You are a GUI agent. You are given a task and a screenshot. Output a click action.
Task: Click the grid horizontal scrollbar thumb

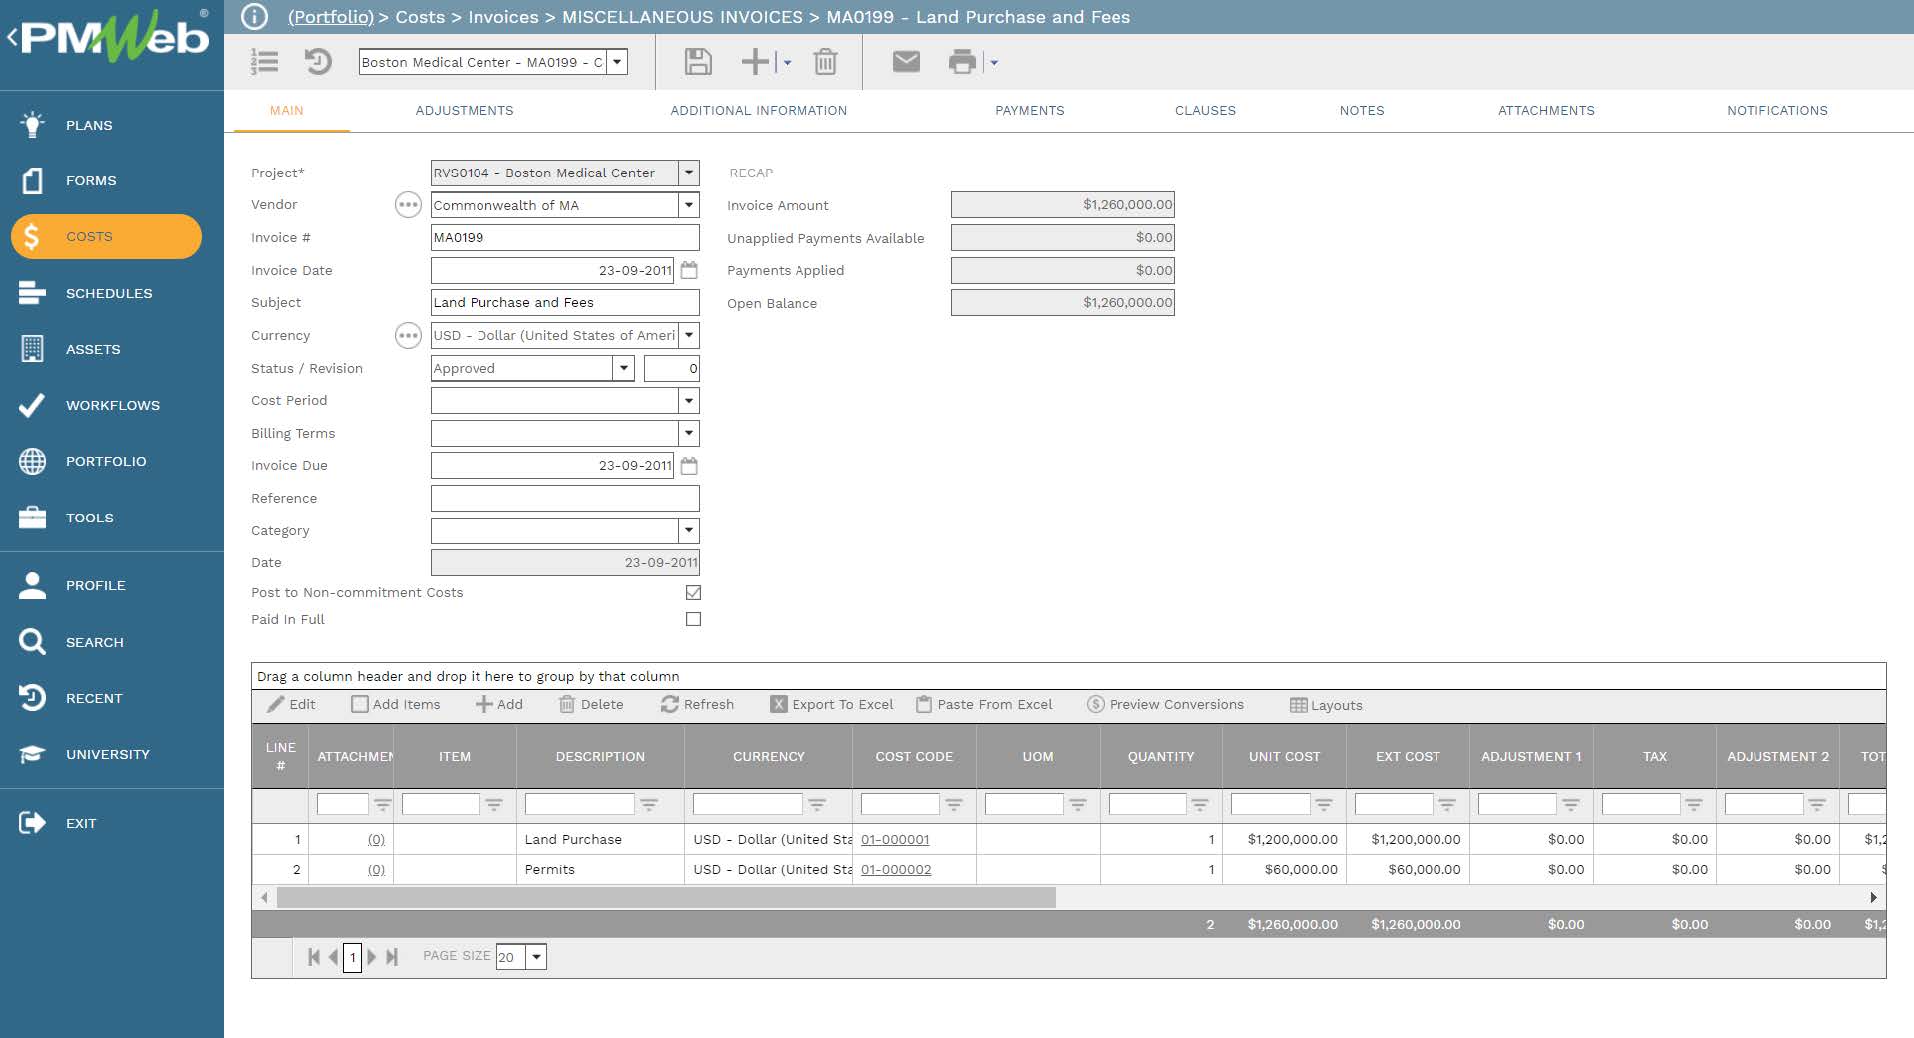(x=665, y=897)
